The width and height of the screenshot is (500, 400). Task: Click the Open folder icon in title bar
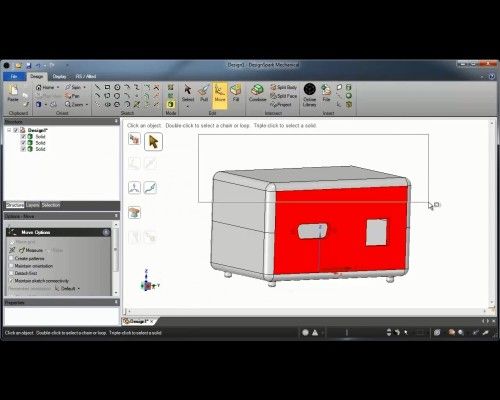(x=18, y=65)
